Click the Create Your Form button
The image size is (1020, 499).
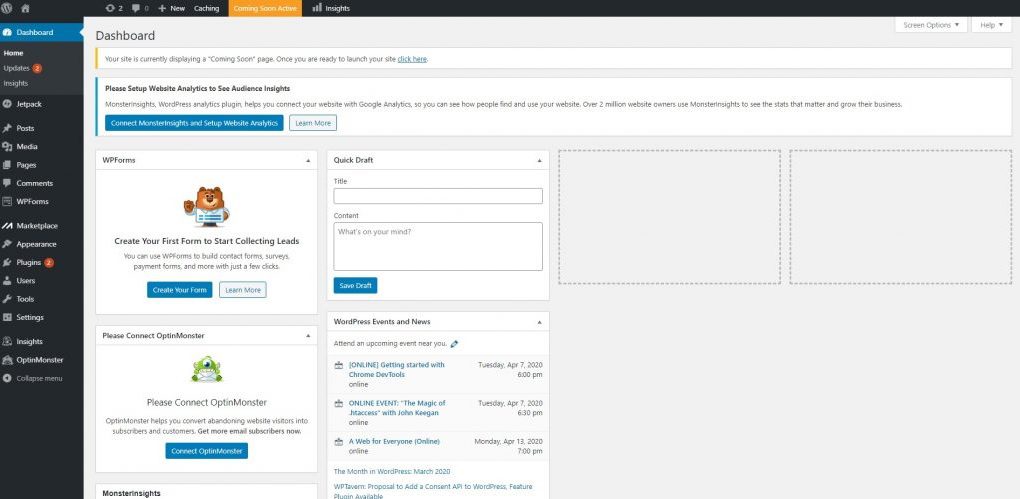click(180, 290)
